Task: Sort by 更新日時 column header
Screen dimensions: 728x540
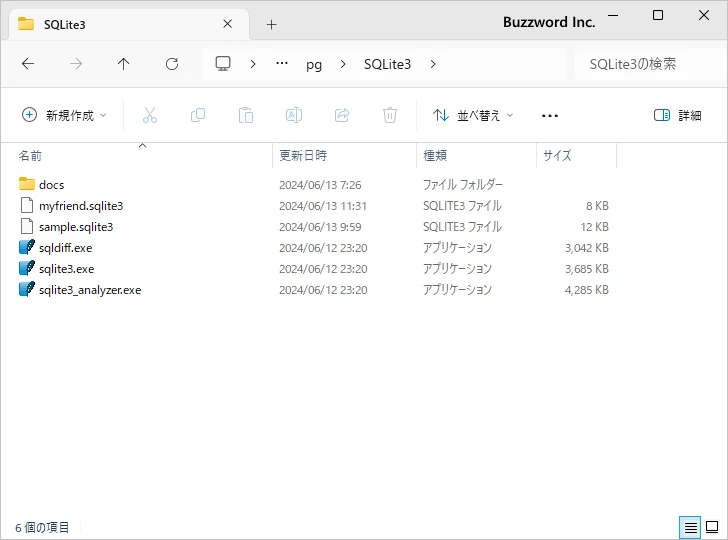Action: click(x=303, y=156)
